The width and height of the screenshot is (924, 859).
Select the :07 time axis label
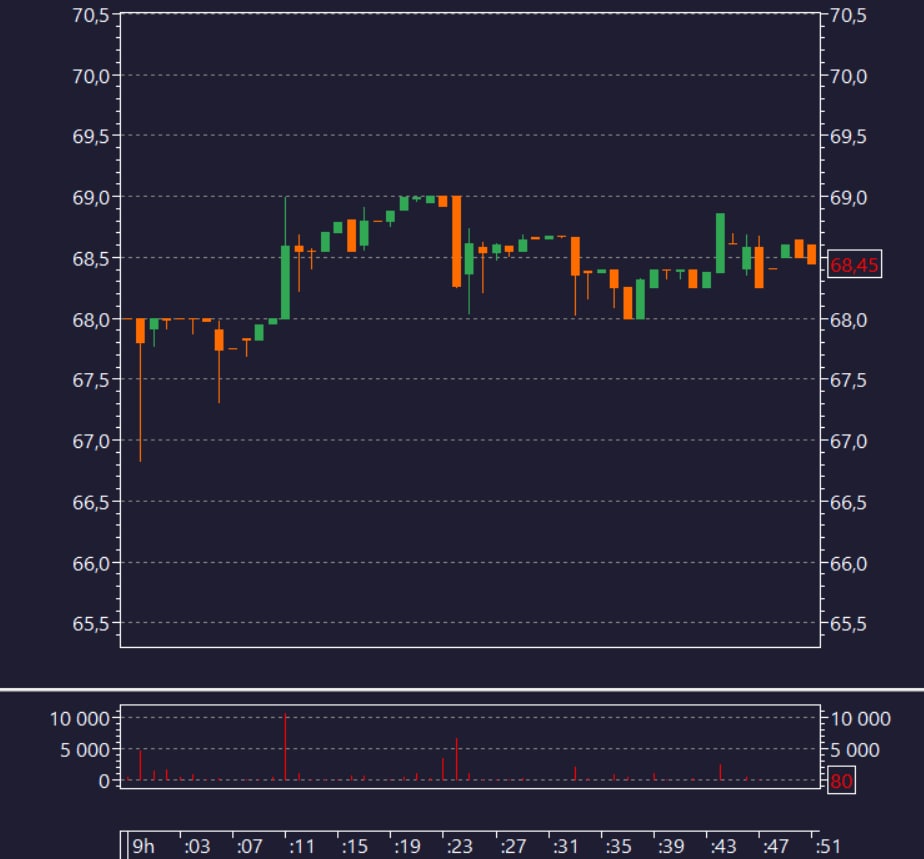(x=249, y=846)
